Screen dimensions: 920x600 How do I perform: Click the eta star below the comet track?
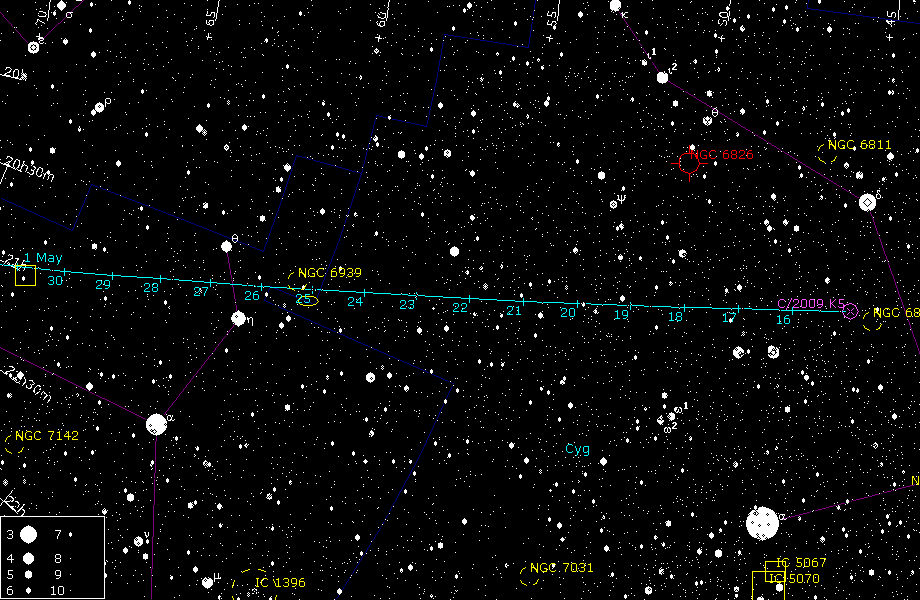point(238,318)
